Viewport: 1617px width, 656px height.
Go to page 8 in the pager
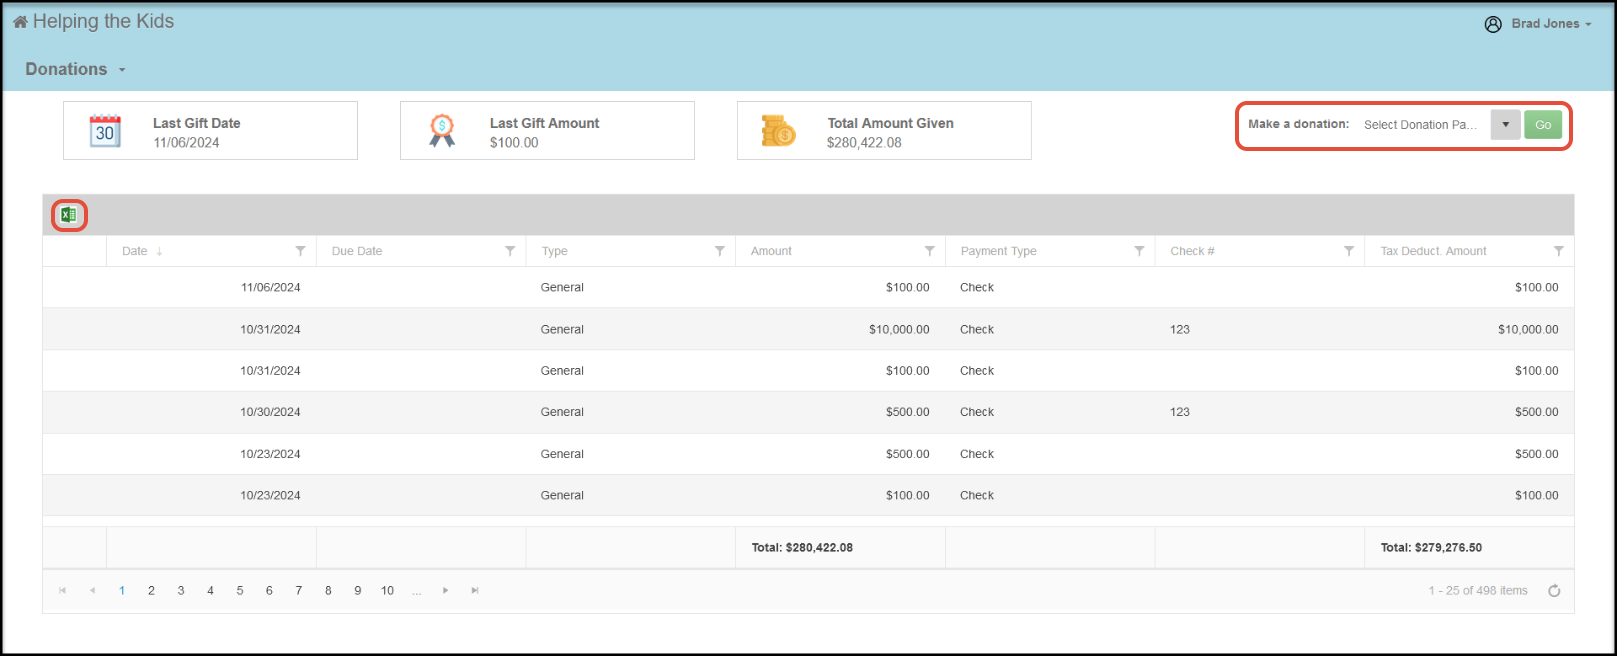tap(328, 591)
